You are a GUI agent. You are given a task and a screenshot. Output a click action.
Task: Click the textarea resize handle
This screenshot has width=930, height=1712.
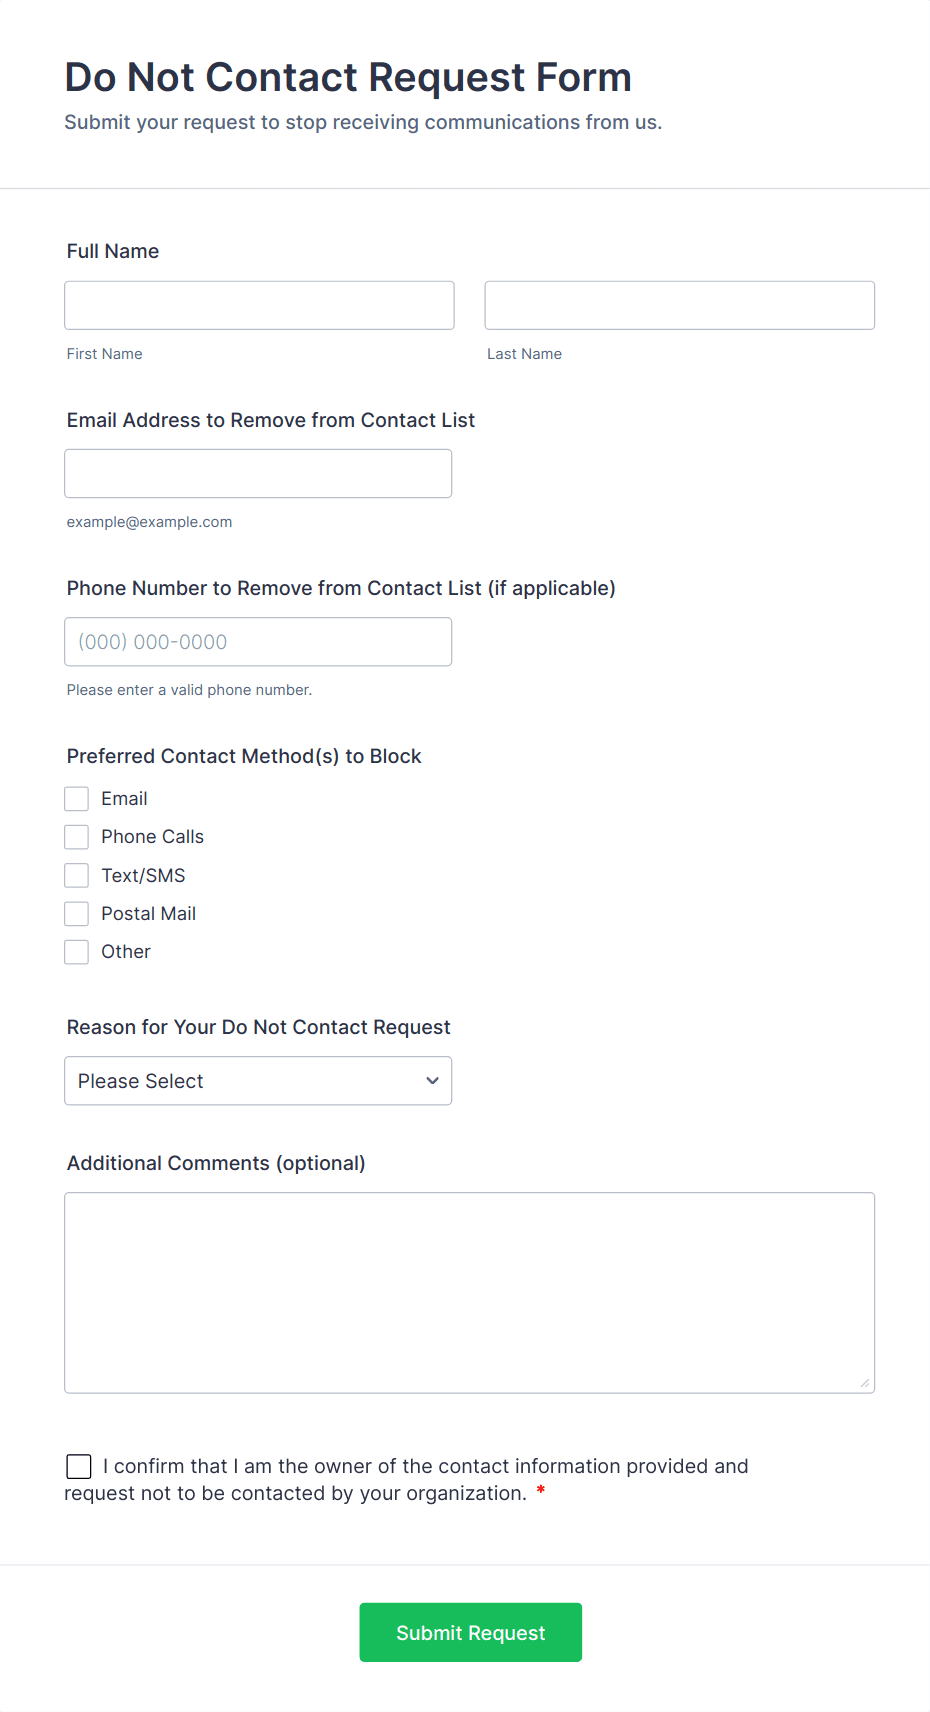865,1383
